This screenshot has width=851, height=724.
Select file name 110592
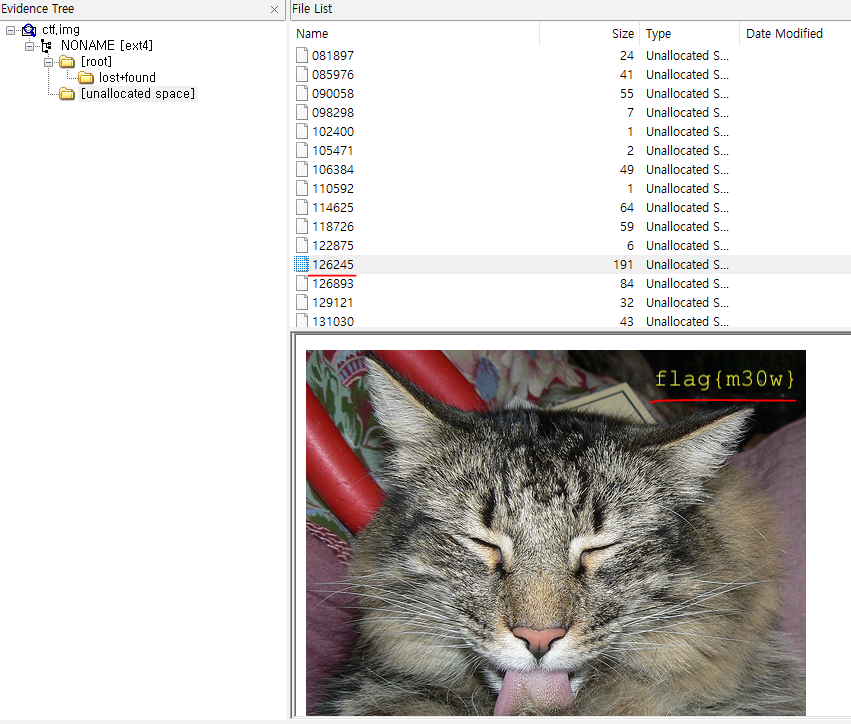pyautogui.click(x=333, y=189)
